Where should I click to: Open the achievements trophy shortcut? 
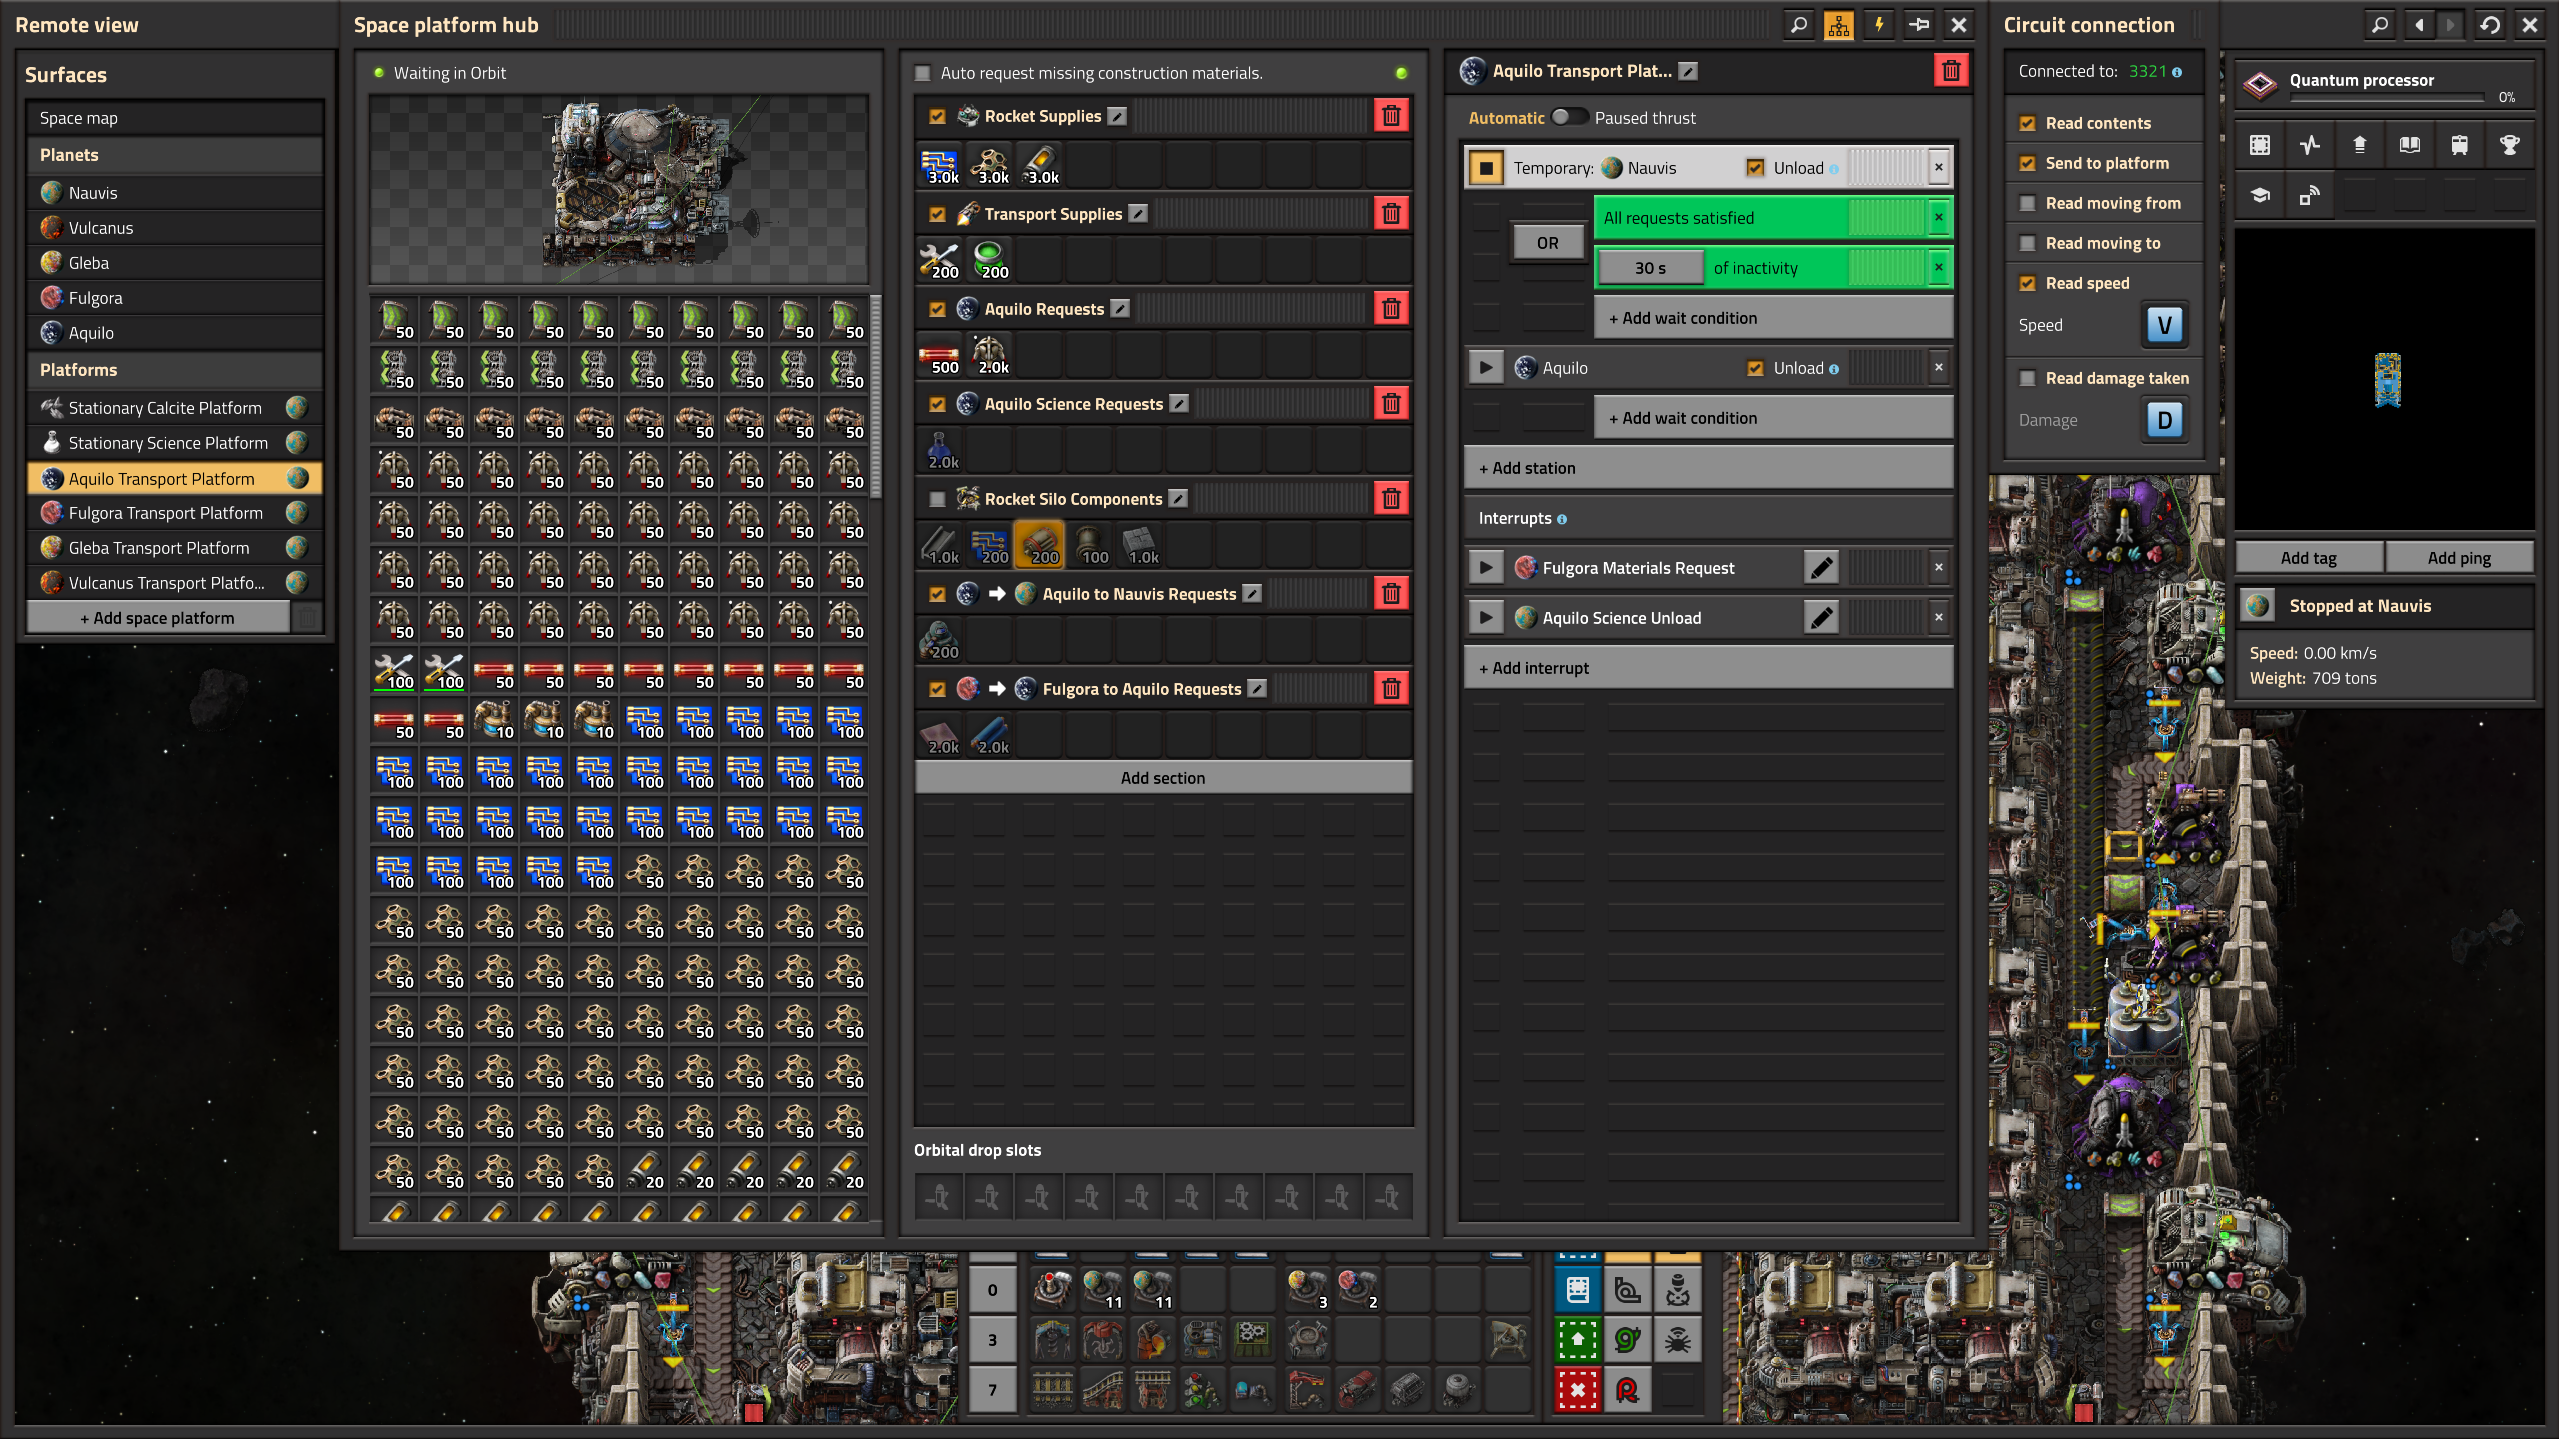click(x=2509, y=145)
